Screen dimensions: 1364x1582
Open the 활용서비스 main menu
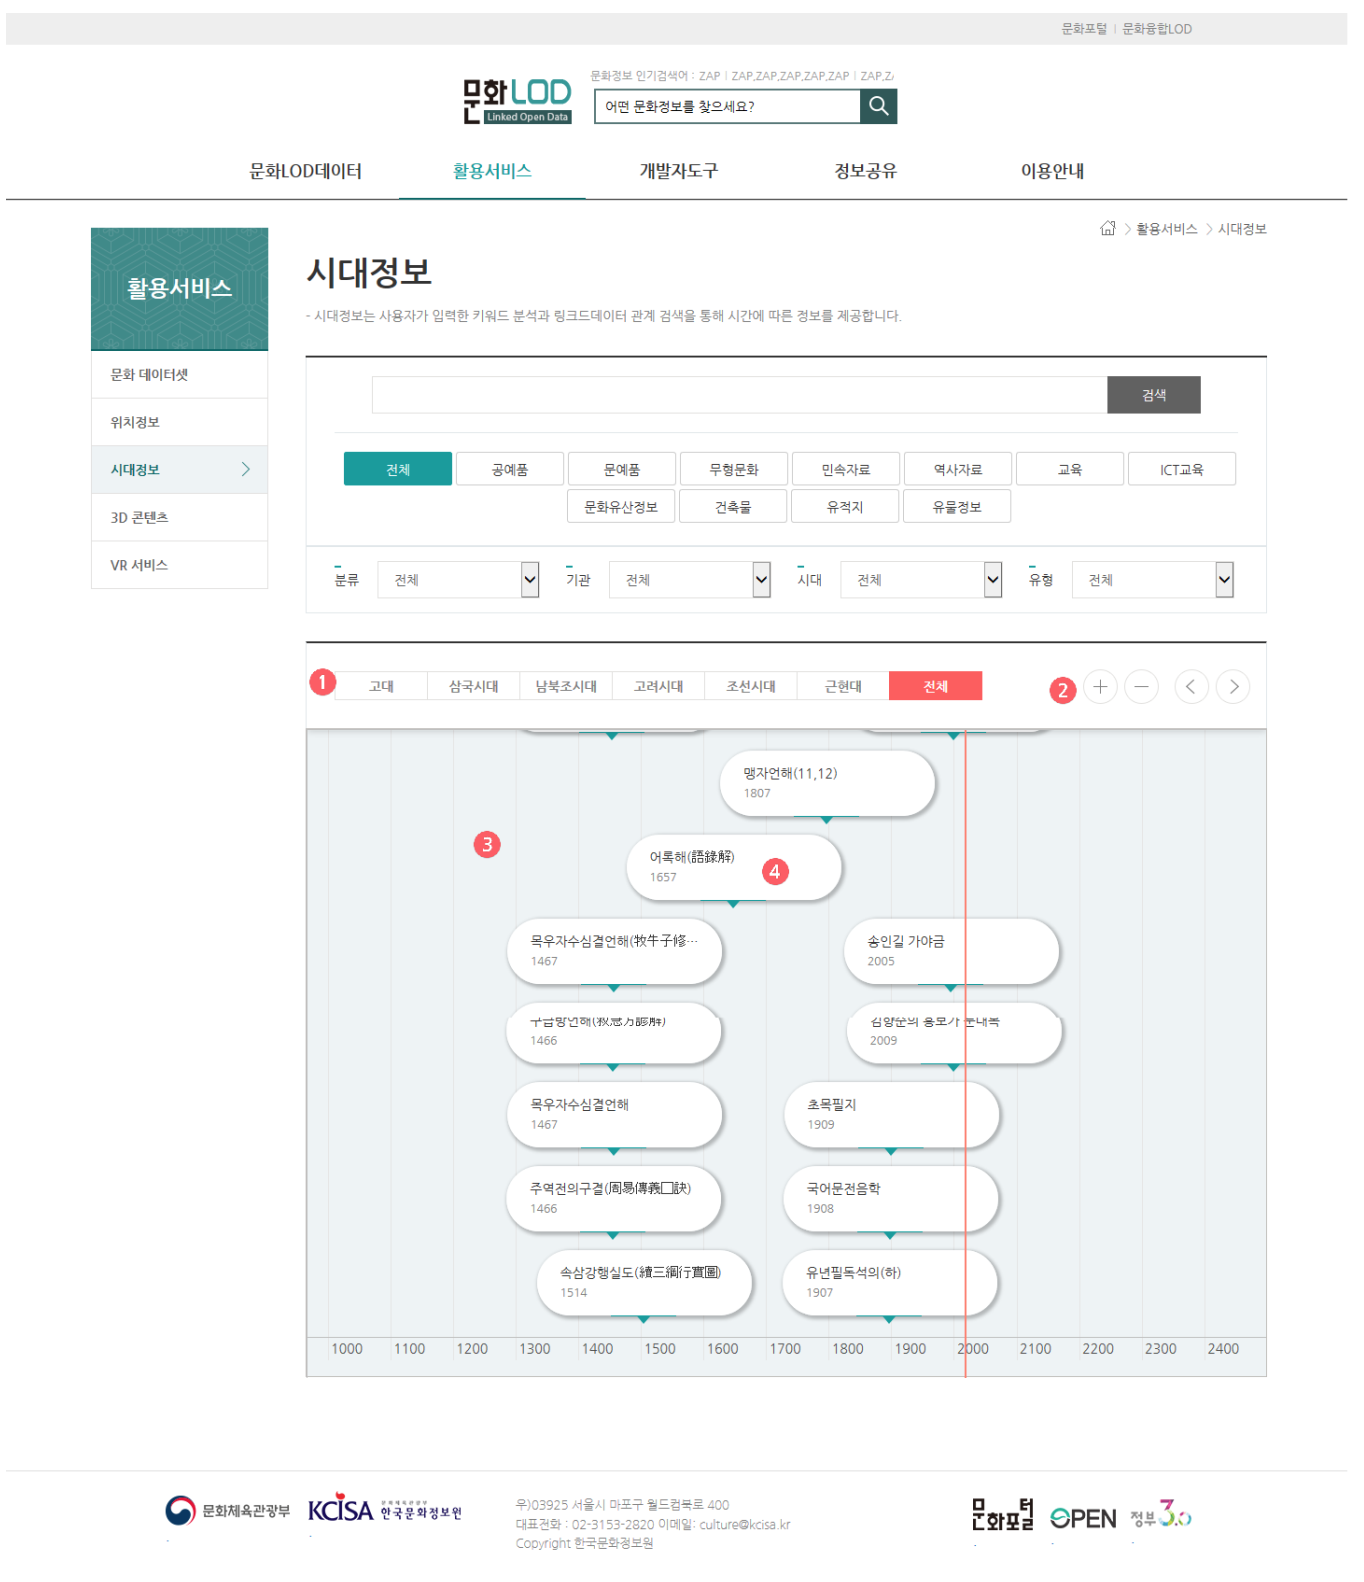492,171
